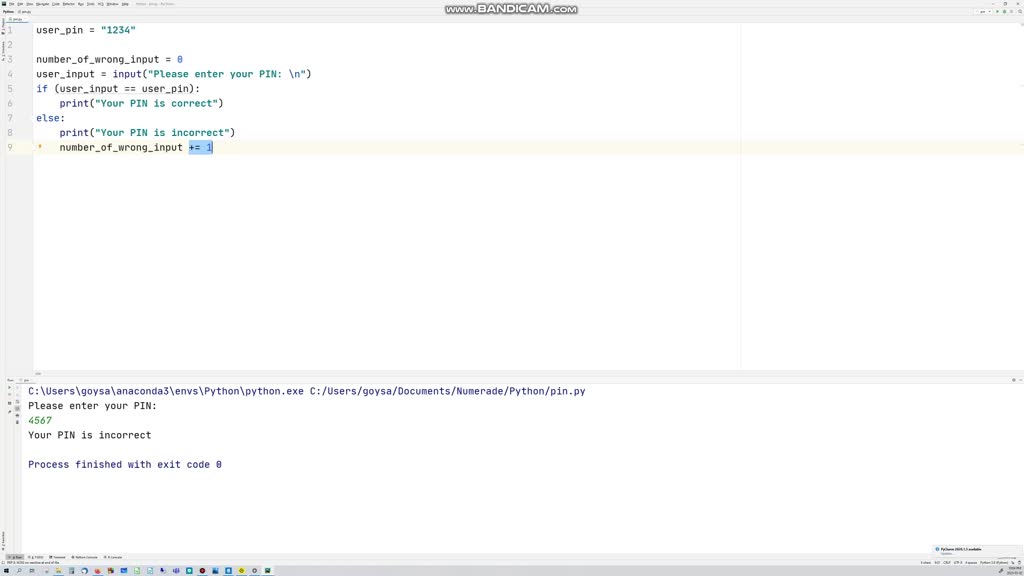Click the PyCharm icon on the taskbar

coord(268,571)
